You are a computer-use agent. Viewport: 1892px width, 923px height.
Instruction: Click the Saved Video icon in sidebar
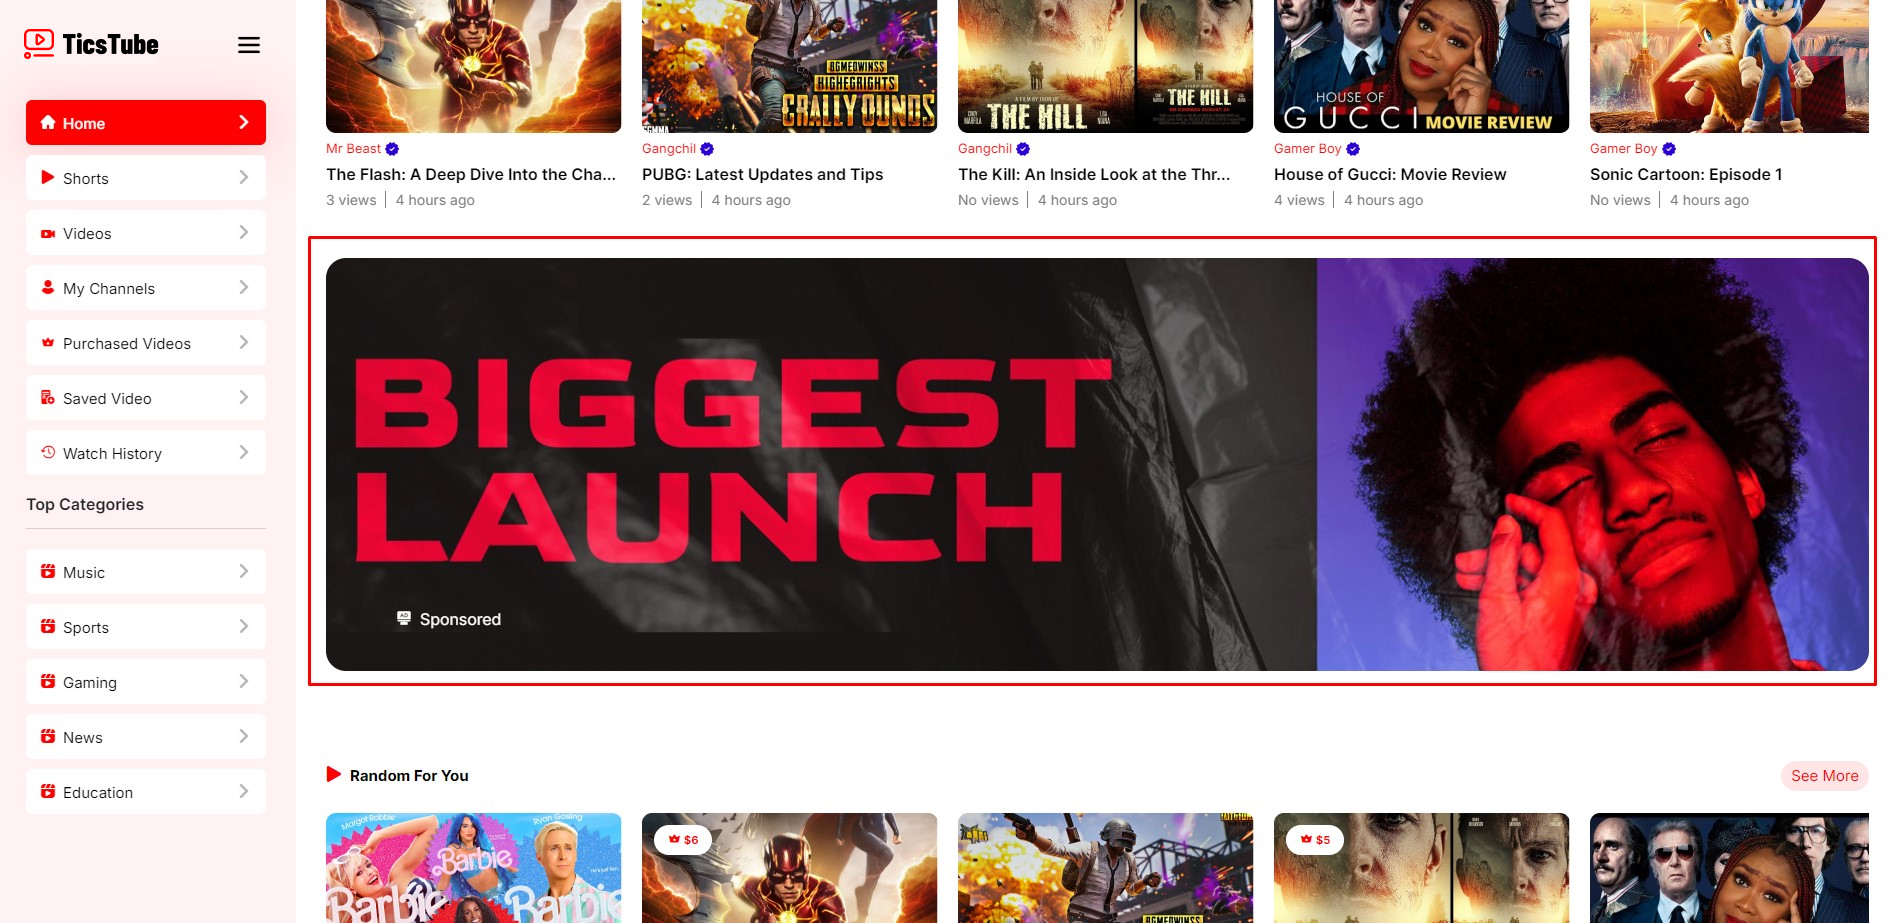47,398
